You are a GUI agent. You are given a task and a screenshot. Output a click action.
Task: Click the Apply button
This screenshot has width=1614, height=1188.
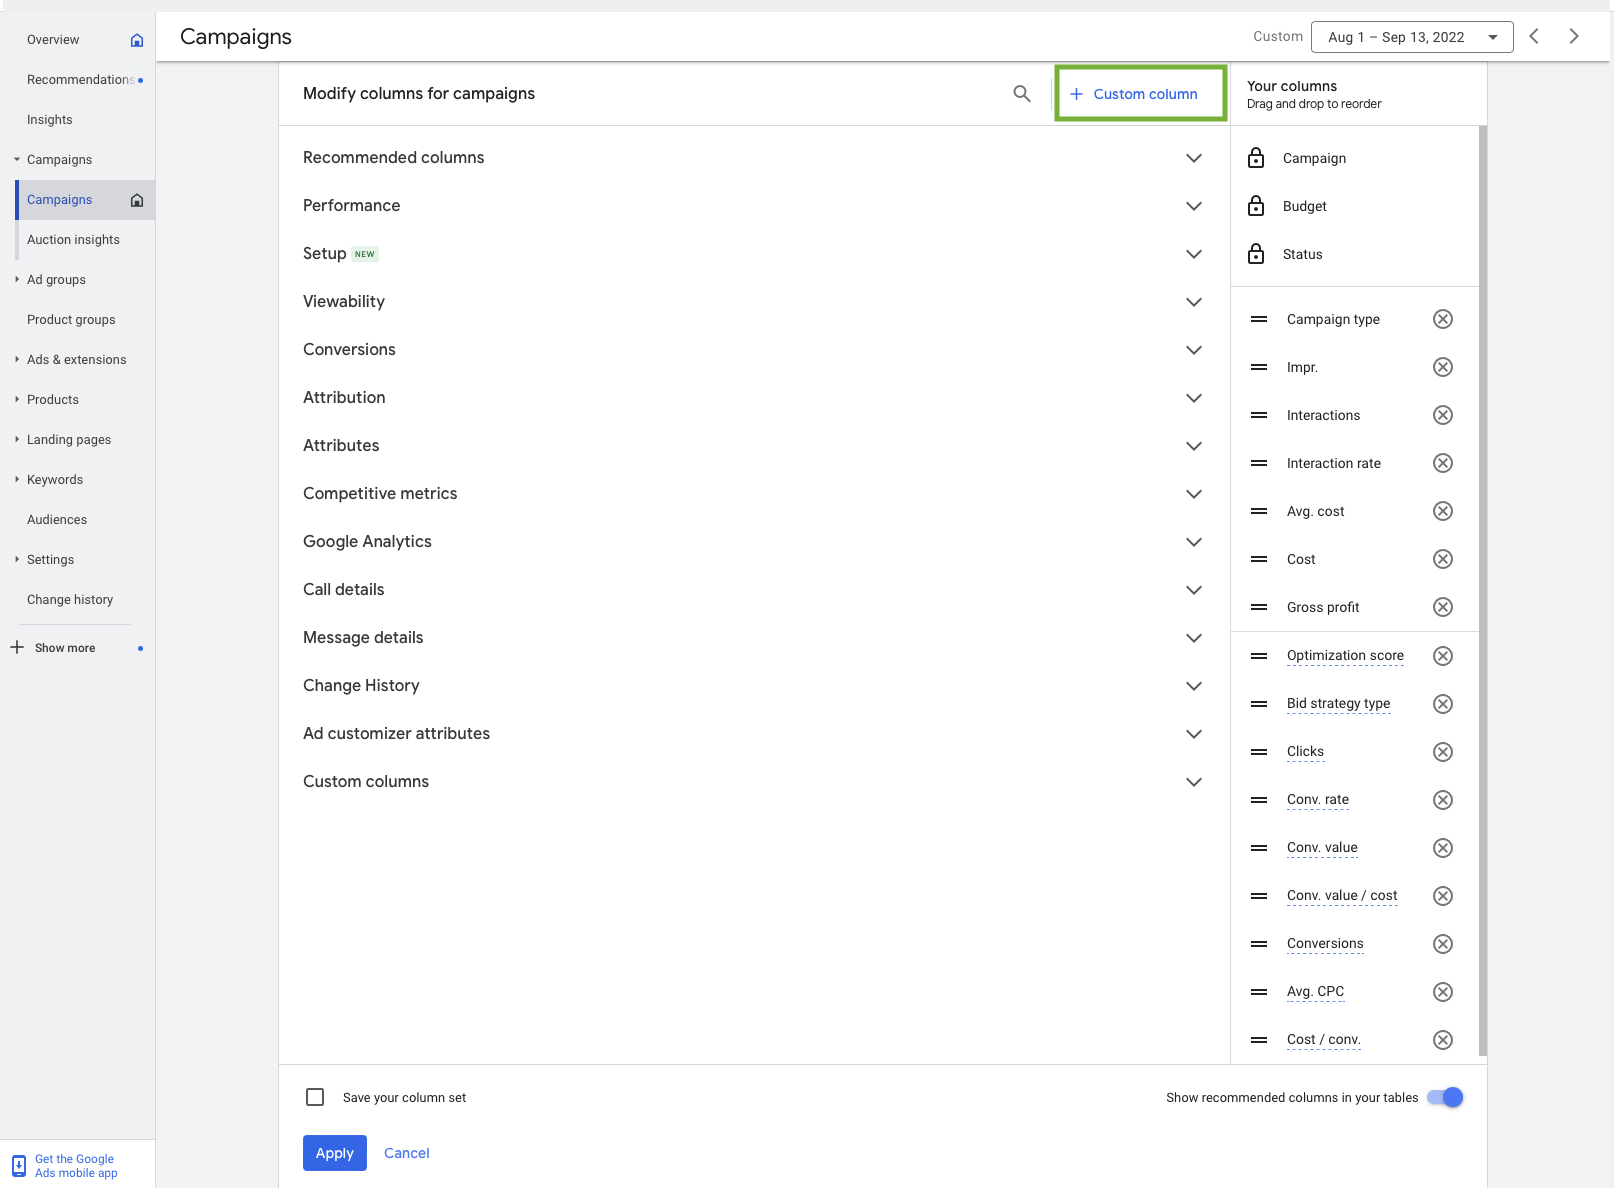(334, 1152)
